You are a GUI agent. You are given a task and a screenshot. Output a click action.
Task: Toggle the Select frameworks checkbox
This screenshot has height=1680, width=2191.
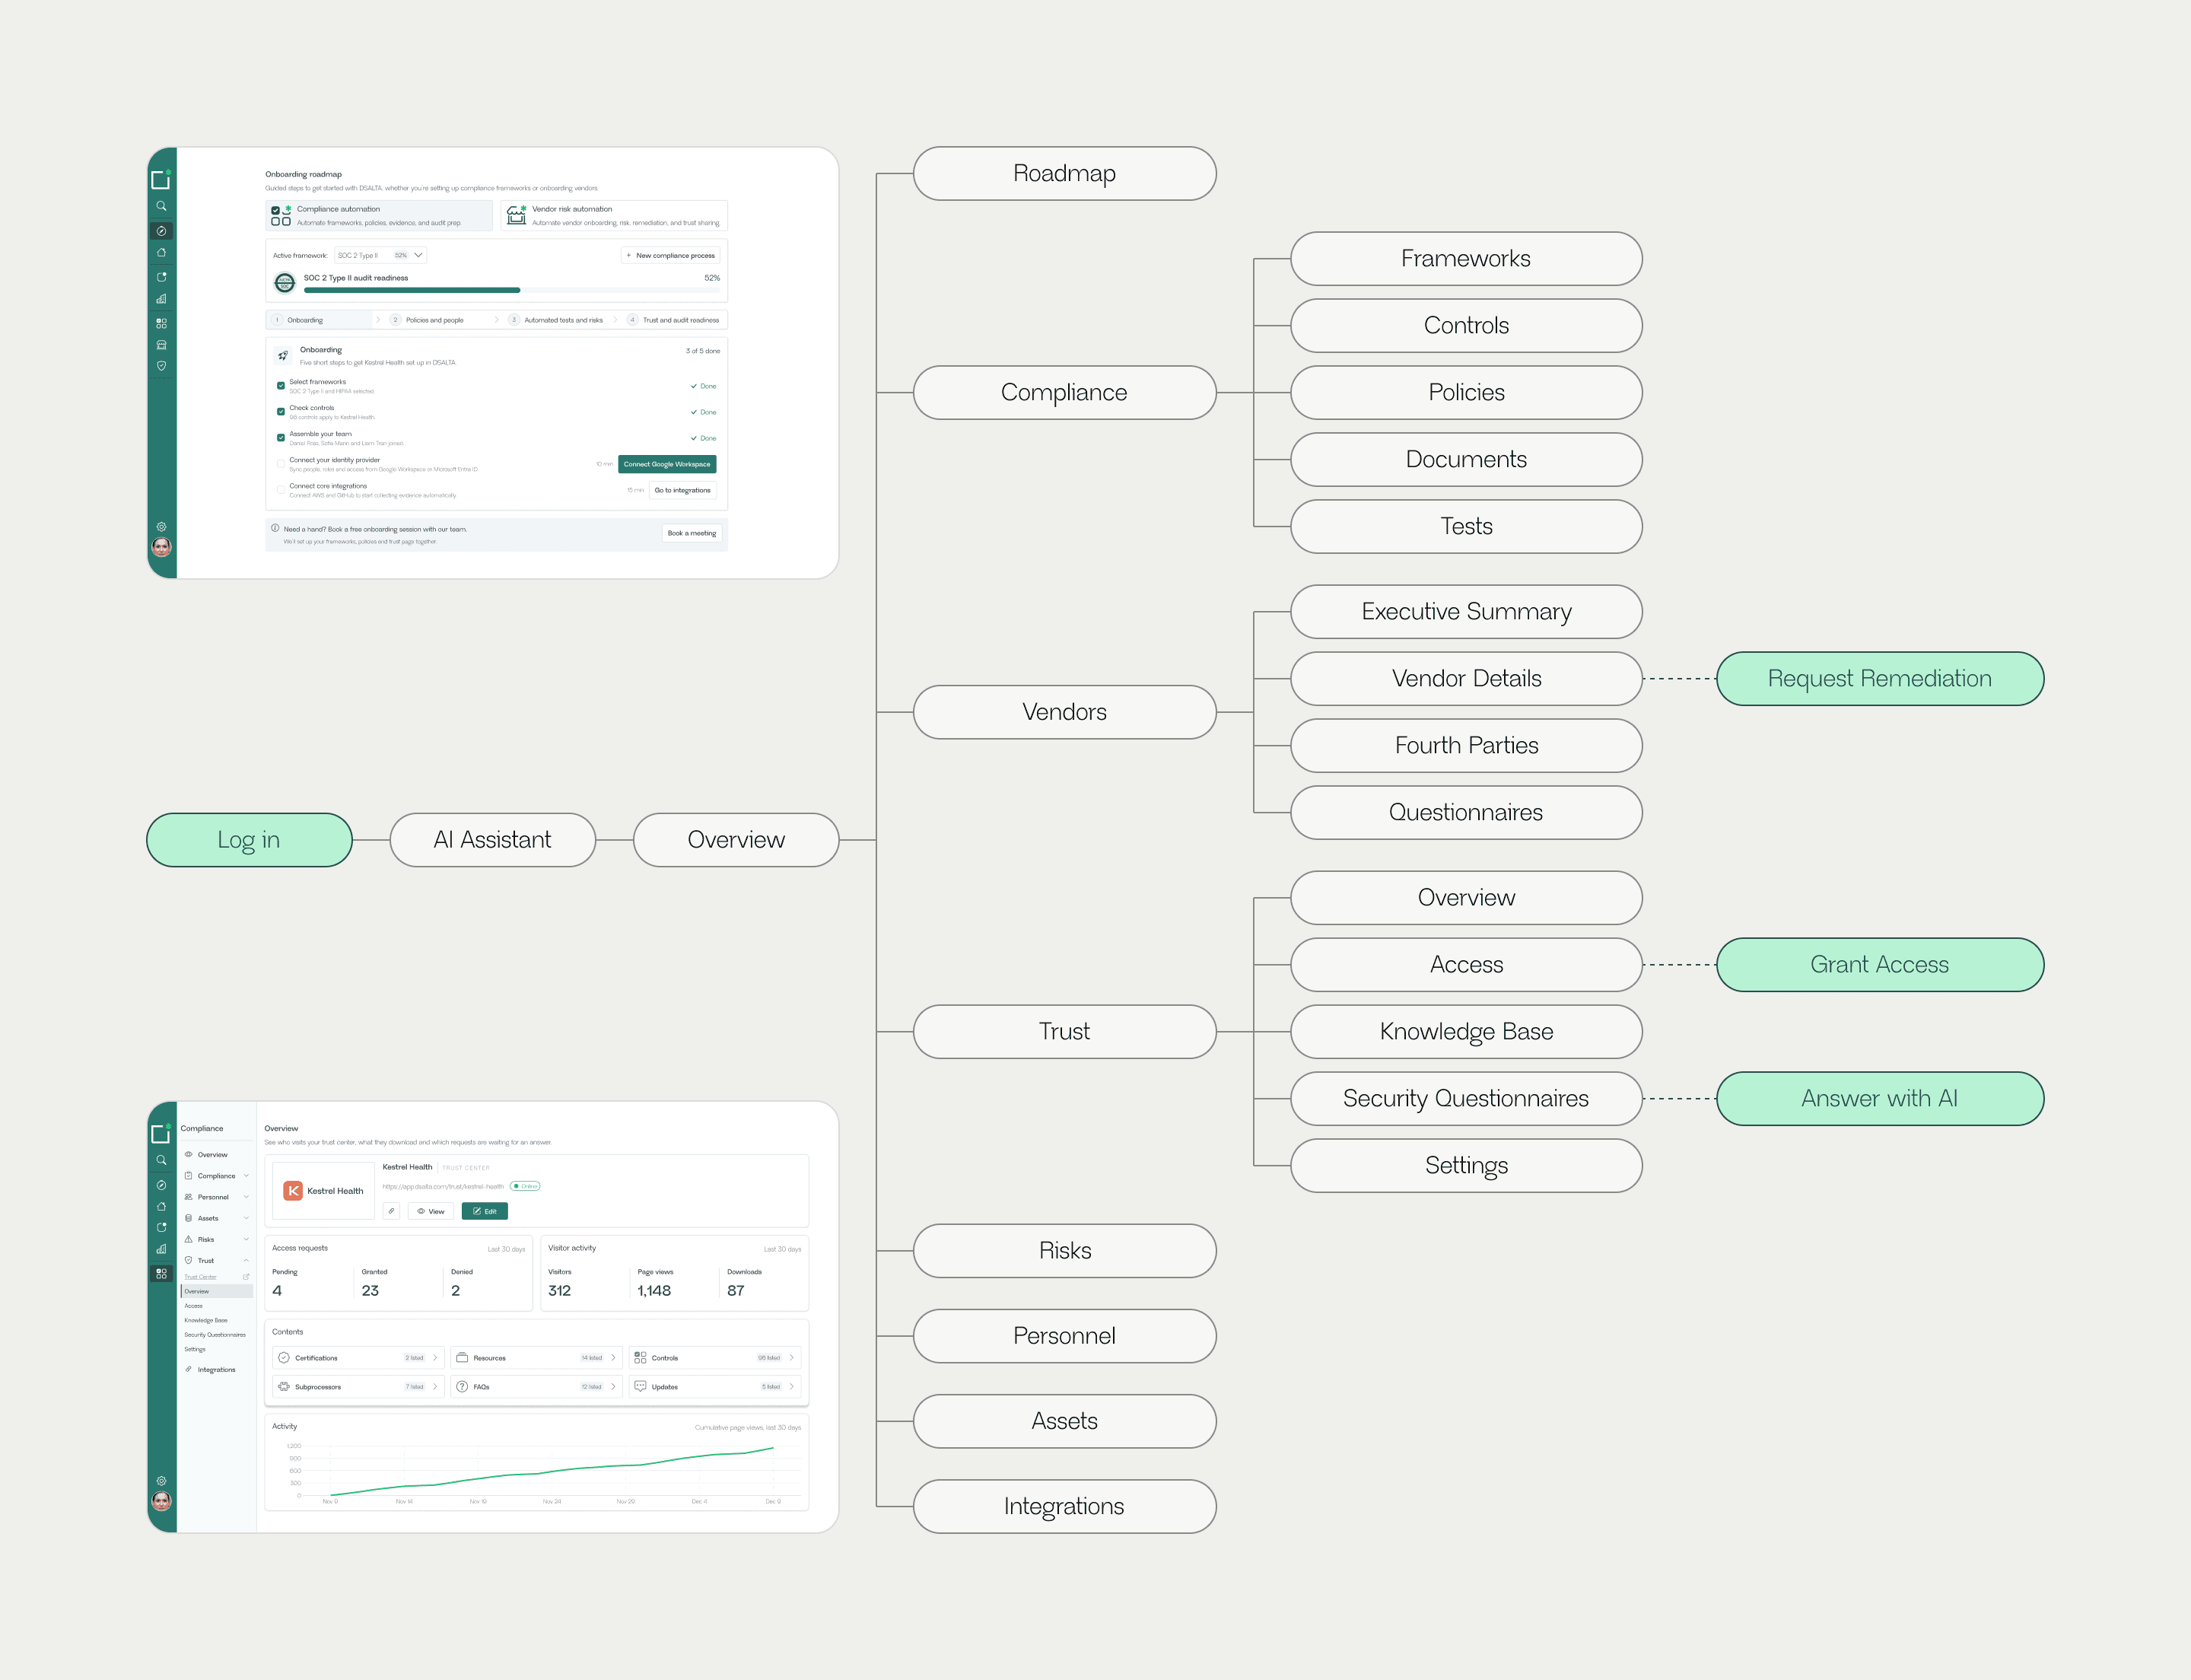281,386
